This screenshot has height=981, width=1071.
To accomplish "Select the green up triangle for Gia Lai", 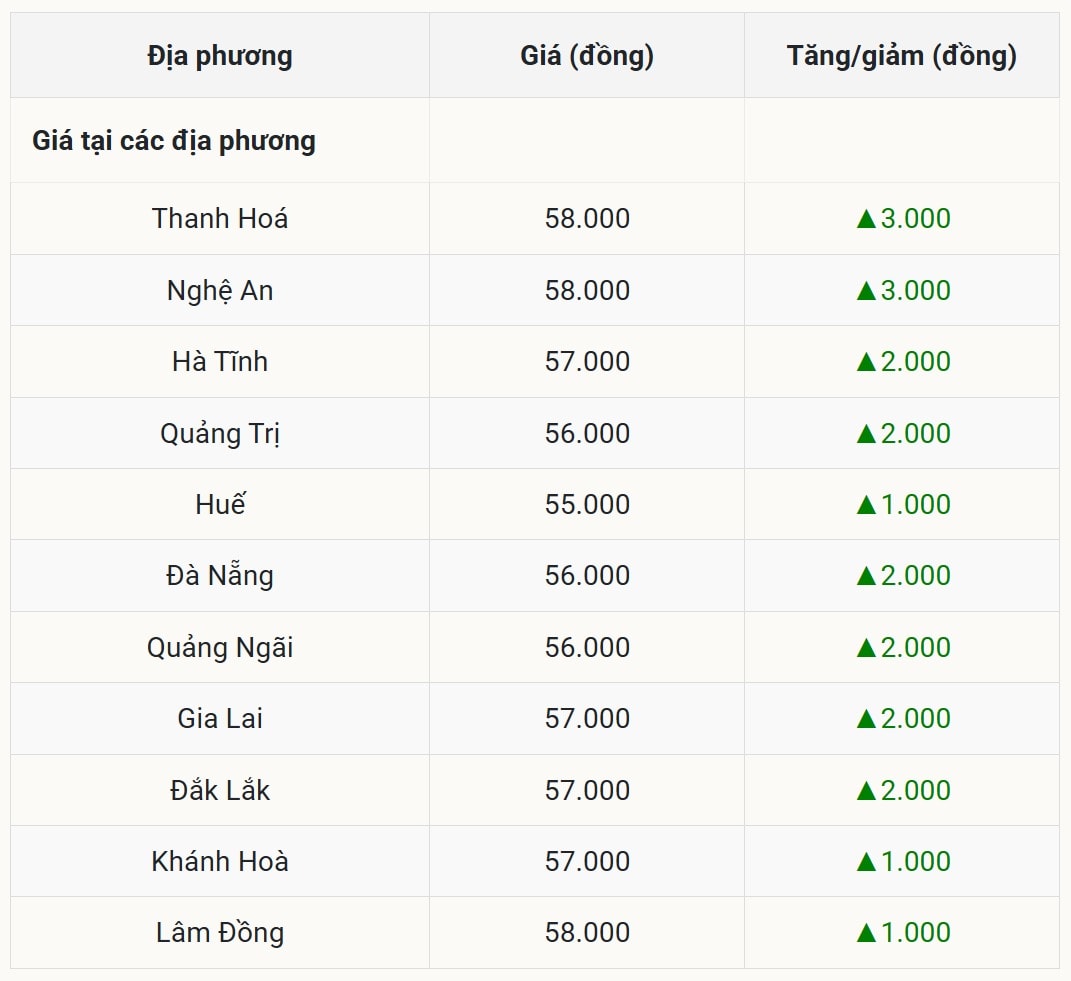I will click(x=866, y=719).
